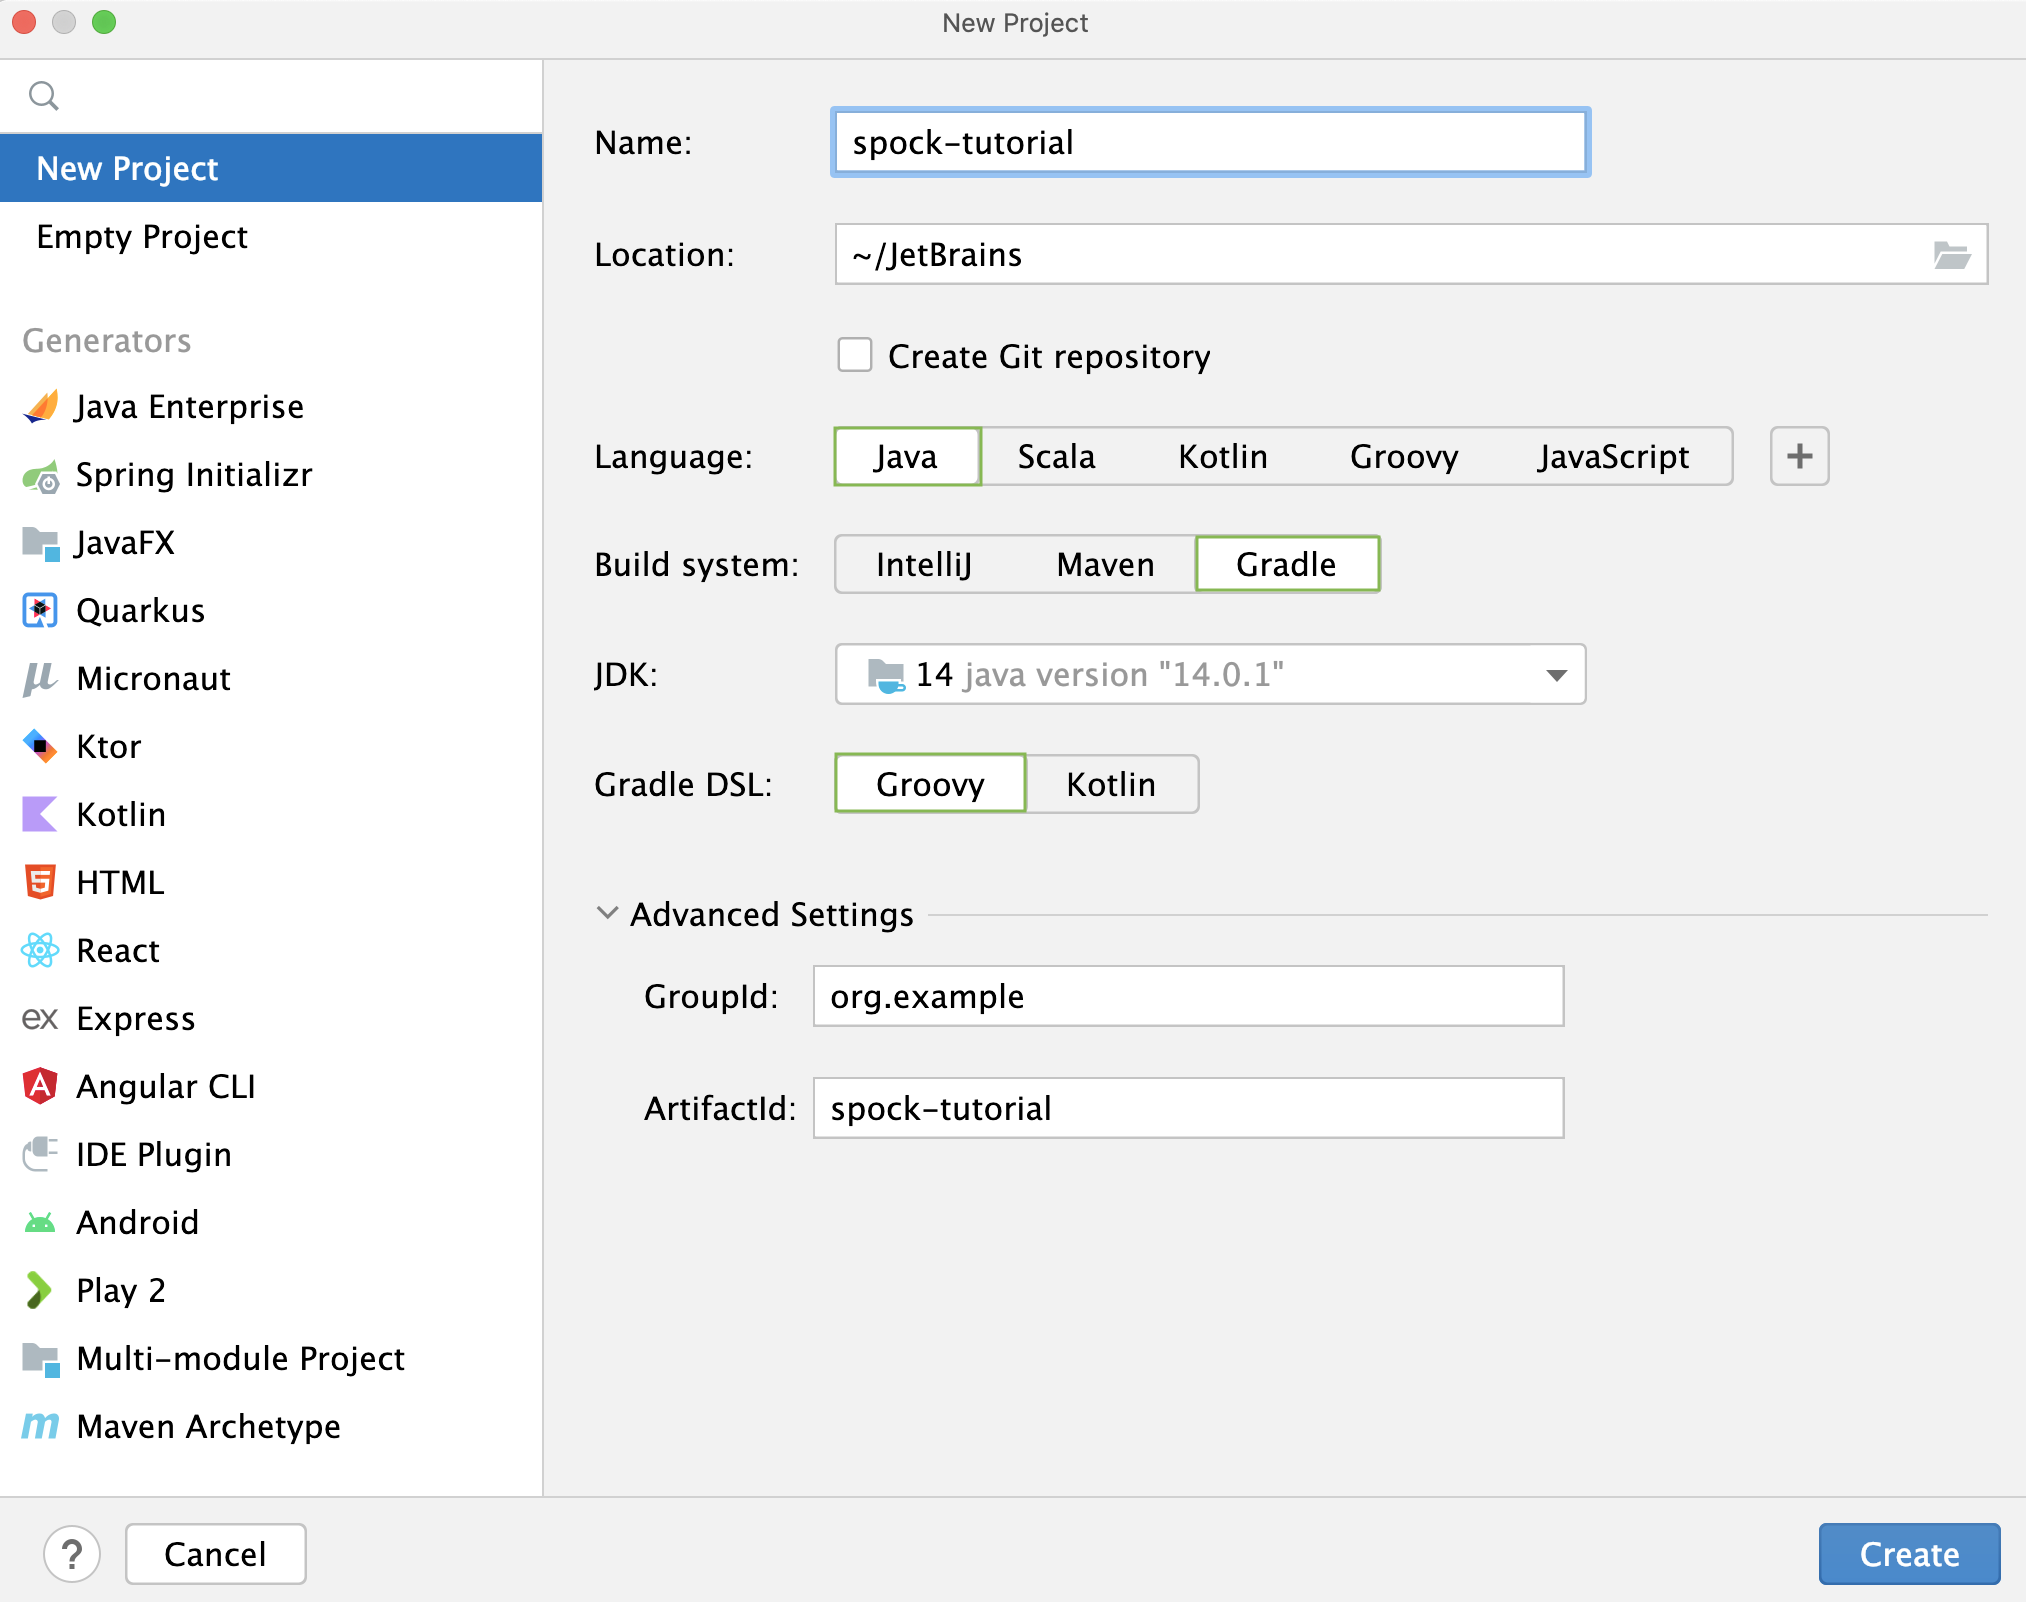
Task: Click the GroupId text field
Action: (1187, 997)
